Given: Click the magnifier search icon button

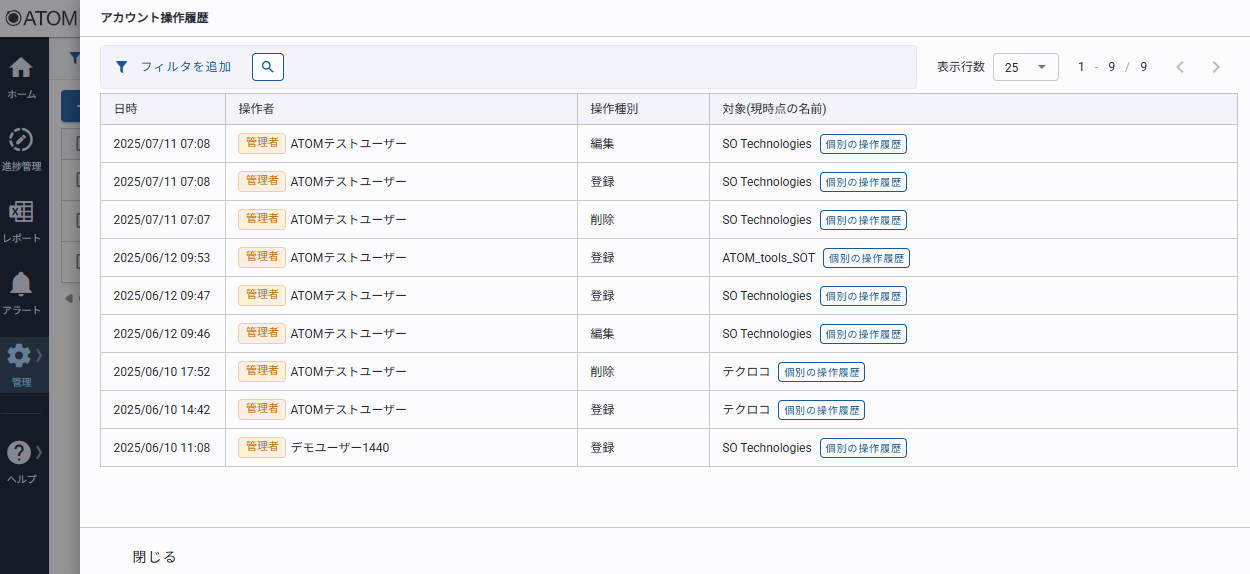Looking at the screenshot, I should [268, 67].
